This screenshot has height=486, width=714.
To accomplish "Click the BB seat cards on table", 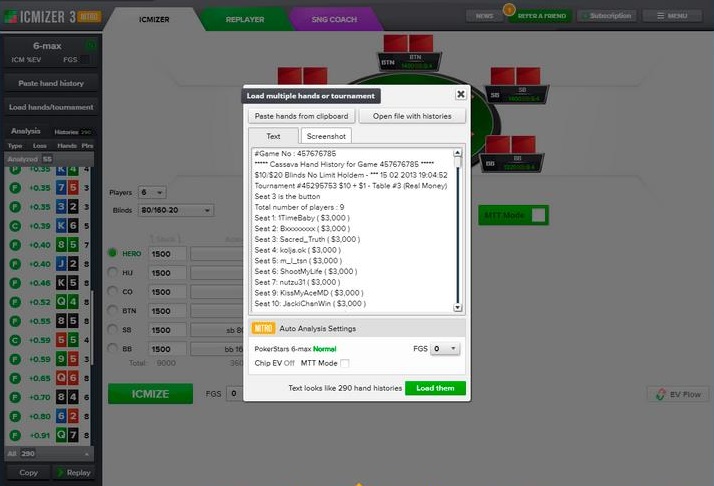I will point(510,144).
